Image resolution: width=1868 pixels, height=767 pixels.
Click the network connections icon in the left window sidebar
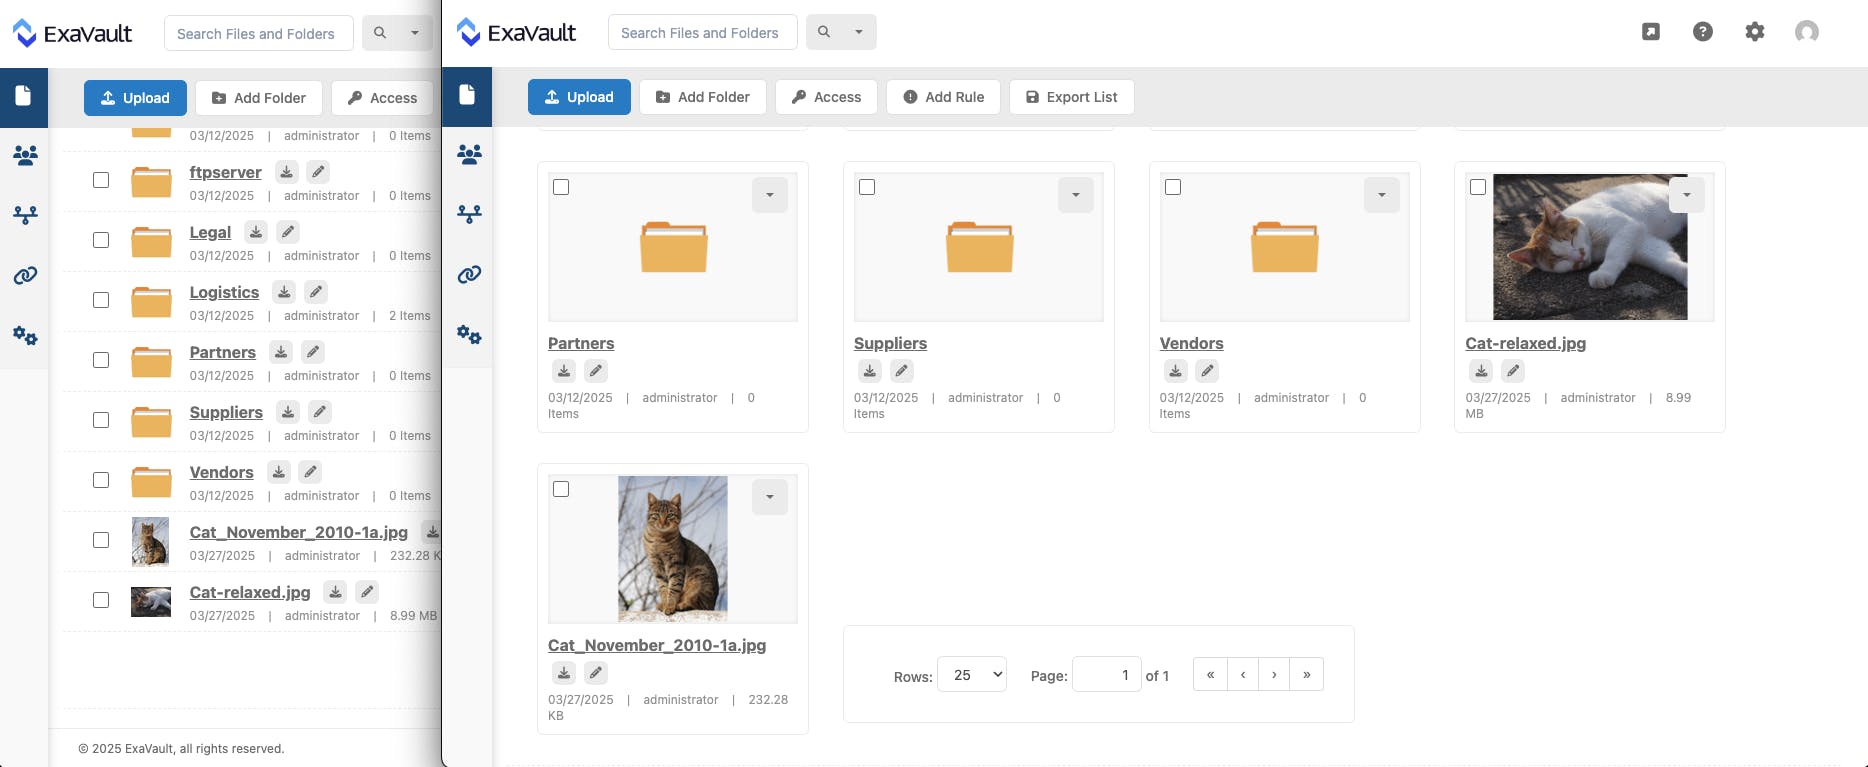(x=25, y=215)
